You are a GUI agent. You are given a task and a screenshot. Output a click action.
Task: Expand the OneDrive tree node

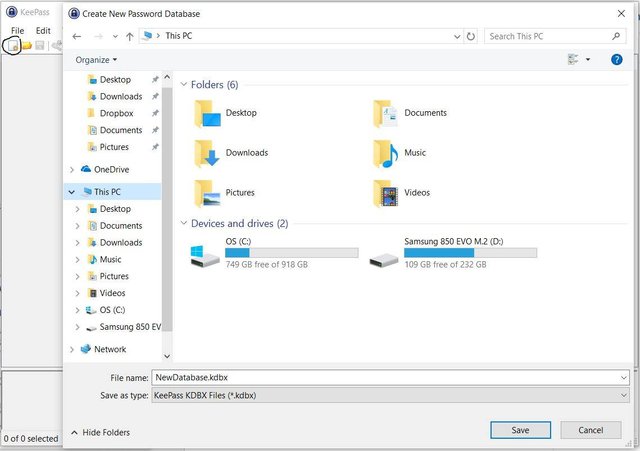[72, 169]
